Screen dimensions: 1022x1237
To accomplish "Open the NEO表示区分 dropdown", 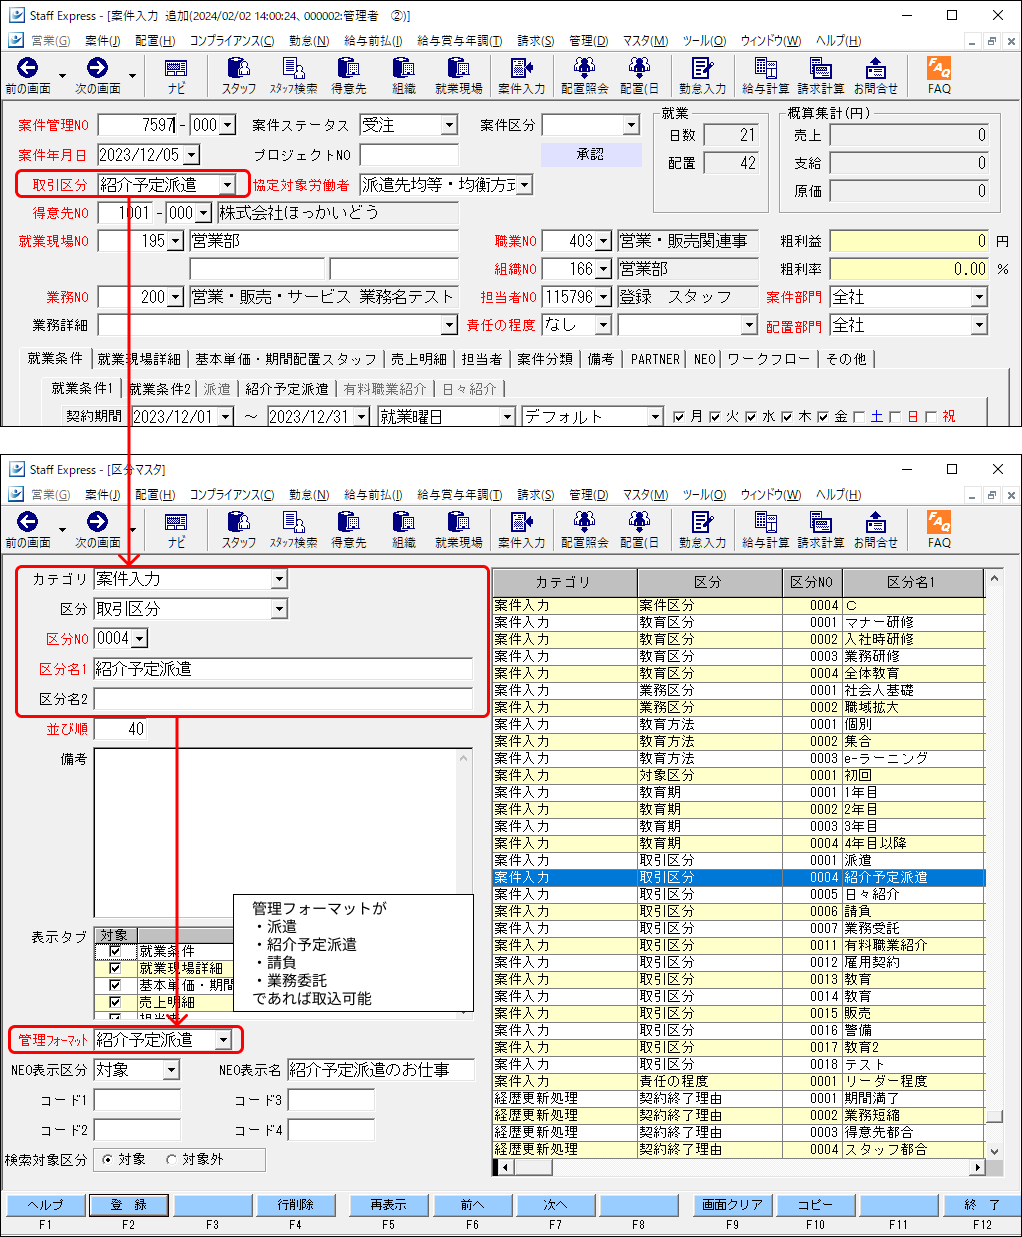I will tap(171, 1070).
